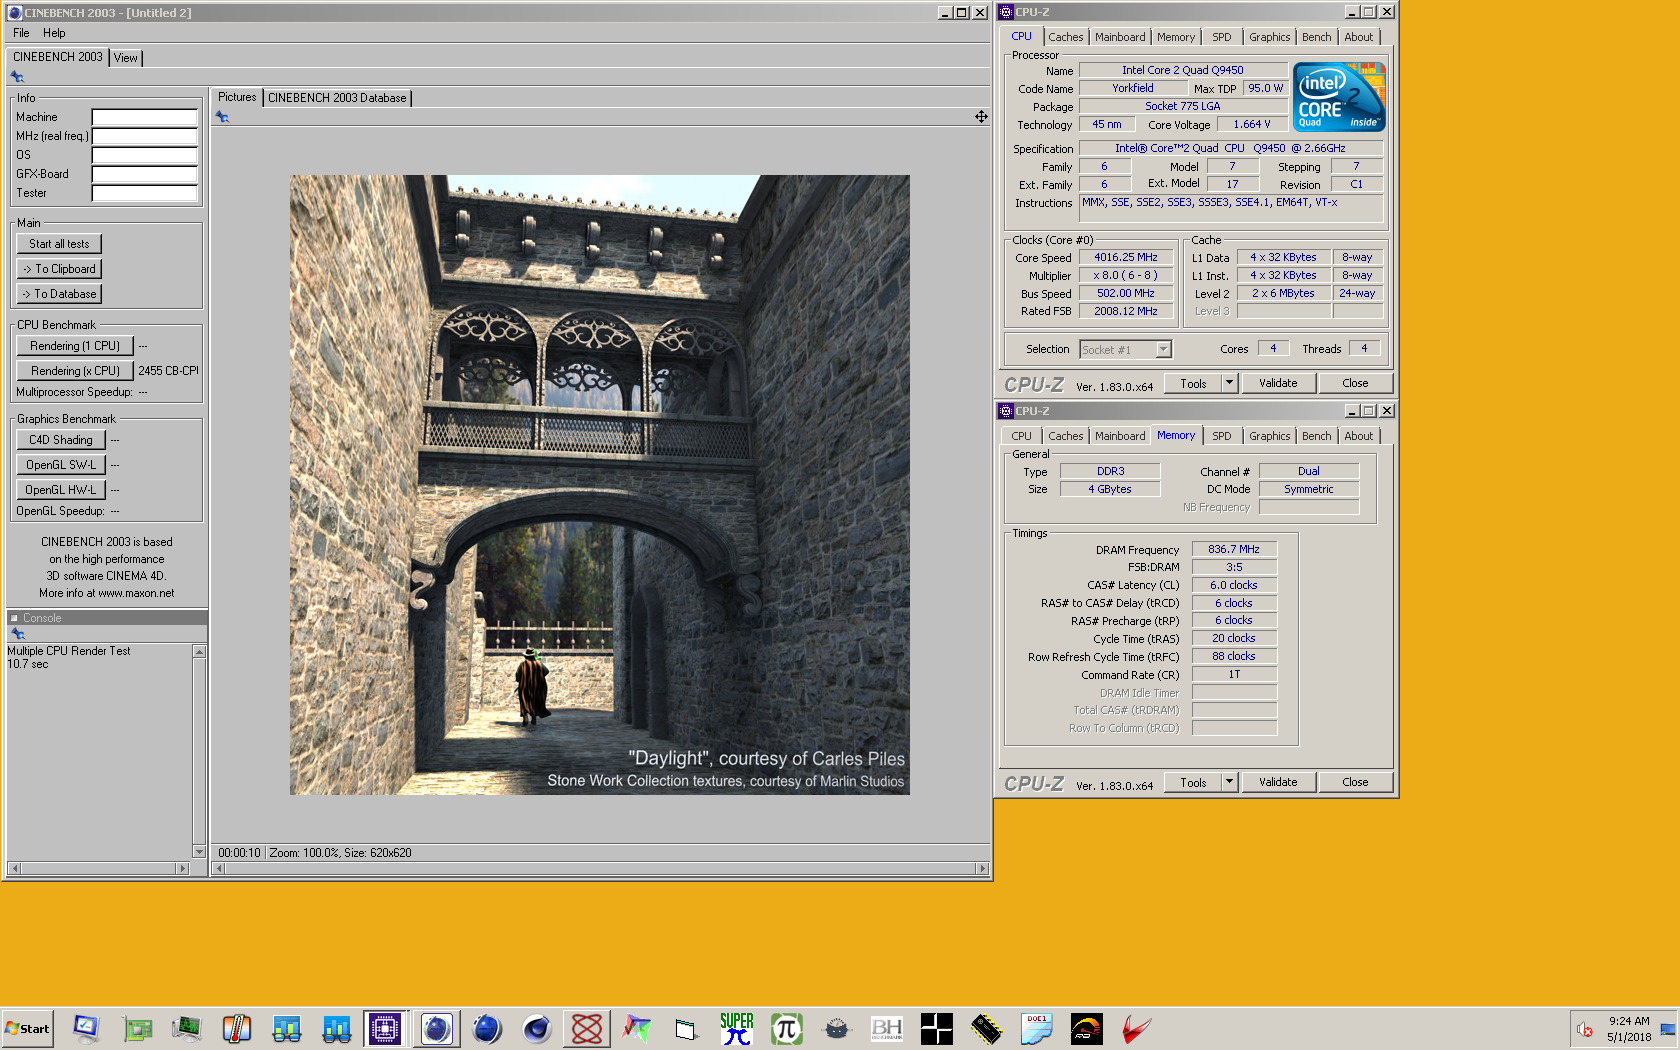Click the BH icon in taskbar
1680x1050 pixels.
coord(887,1028)
